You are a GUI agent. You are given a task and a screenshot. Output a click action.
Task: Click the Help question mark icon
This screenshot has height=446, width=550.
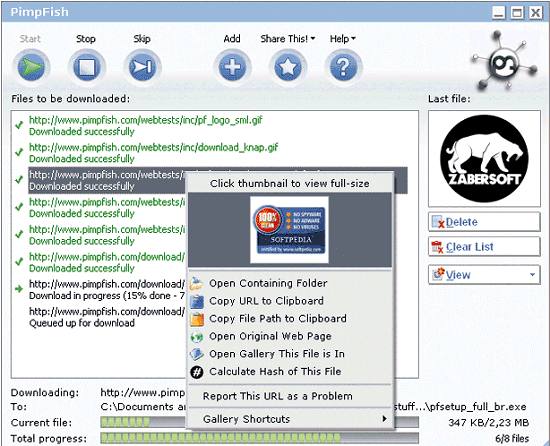tap(343, 66)
